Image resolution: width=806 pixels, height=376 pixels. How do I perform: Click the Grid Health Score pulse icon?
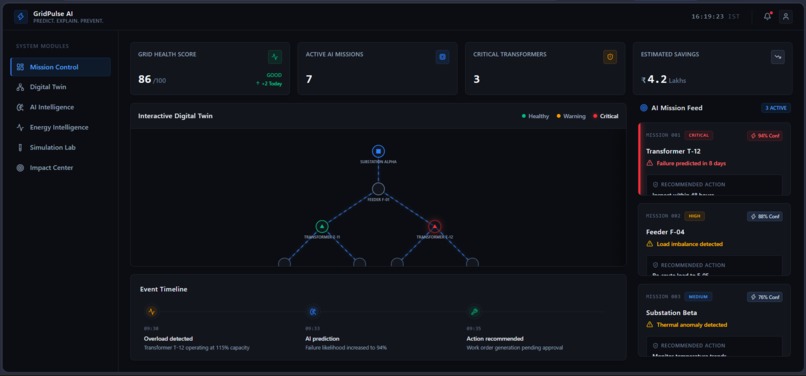pos(275,57)
